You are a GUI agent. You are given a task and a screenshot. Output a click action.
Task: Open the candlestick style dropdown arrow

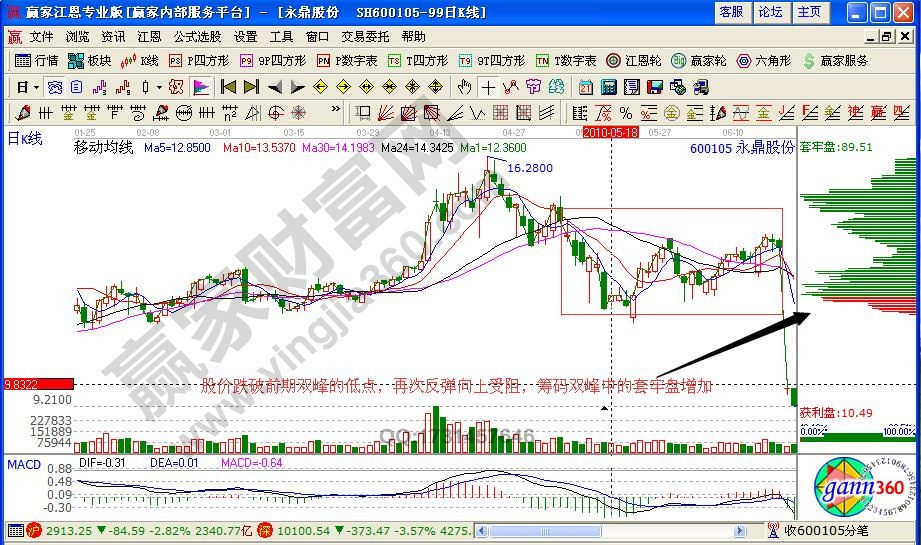pyautogui.click(x=160, y=86)
